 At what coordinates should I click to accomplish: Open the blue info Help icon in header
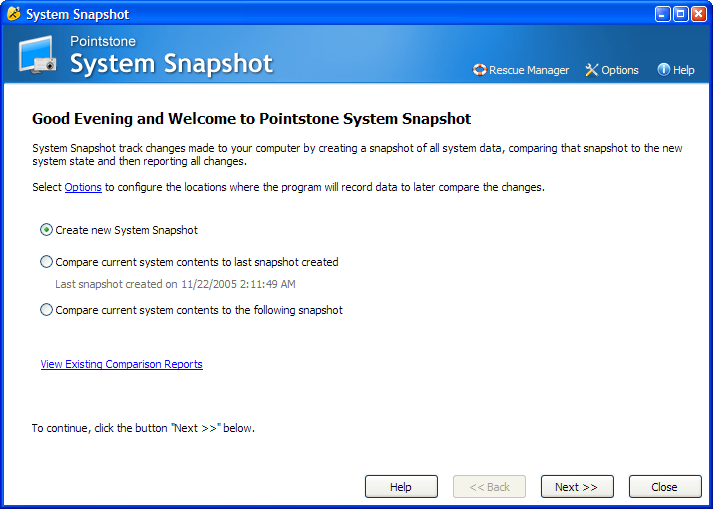(663, 70)
